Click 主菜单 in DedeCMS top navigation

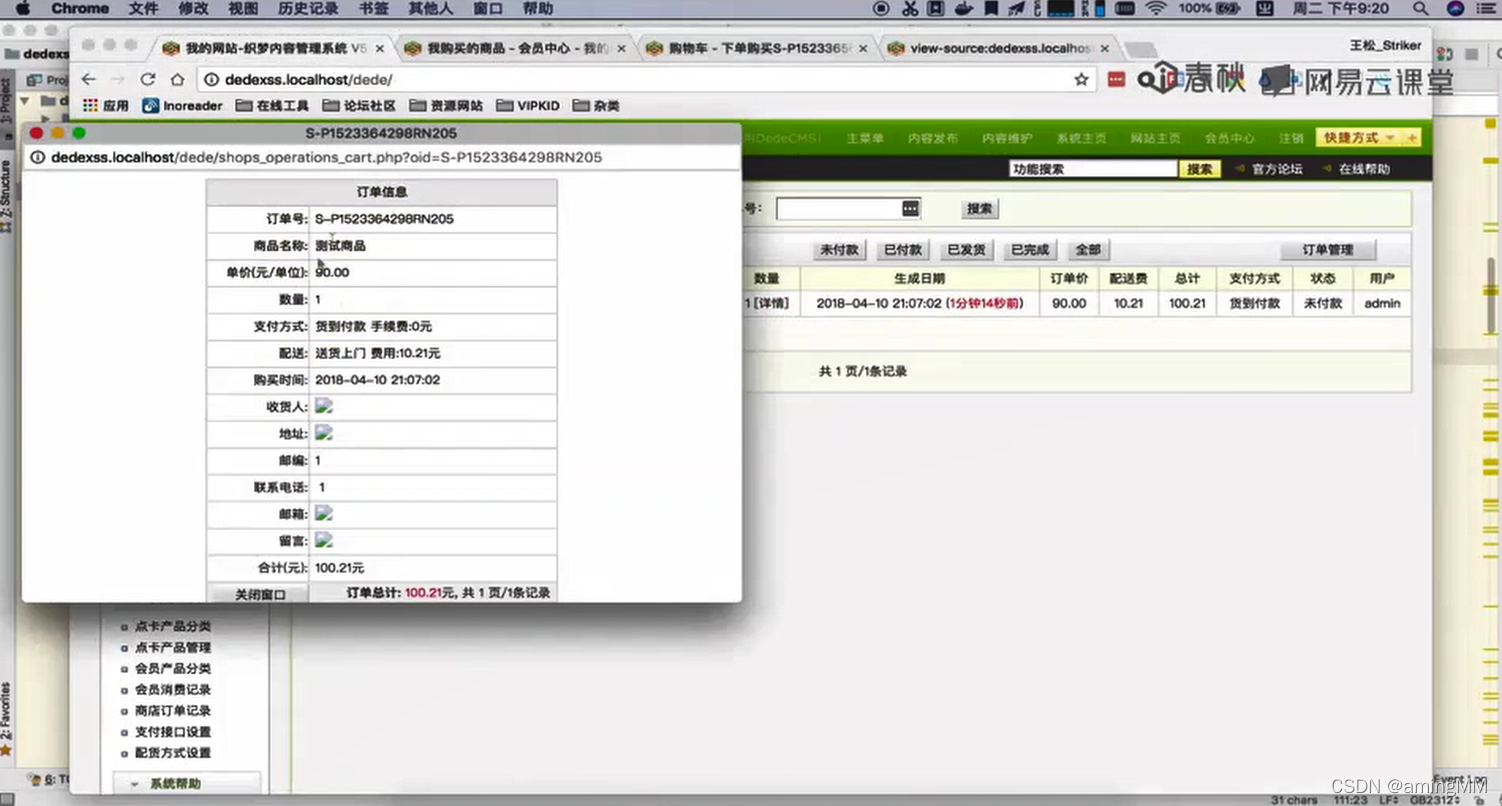(x=865, y=139)
